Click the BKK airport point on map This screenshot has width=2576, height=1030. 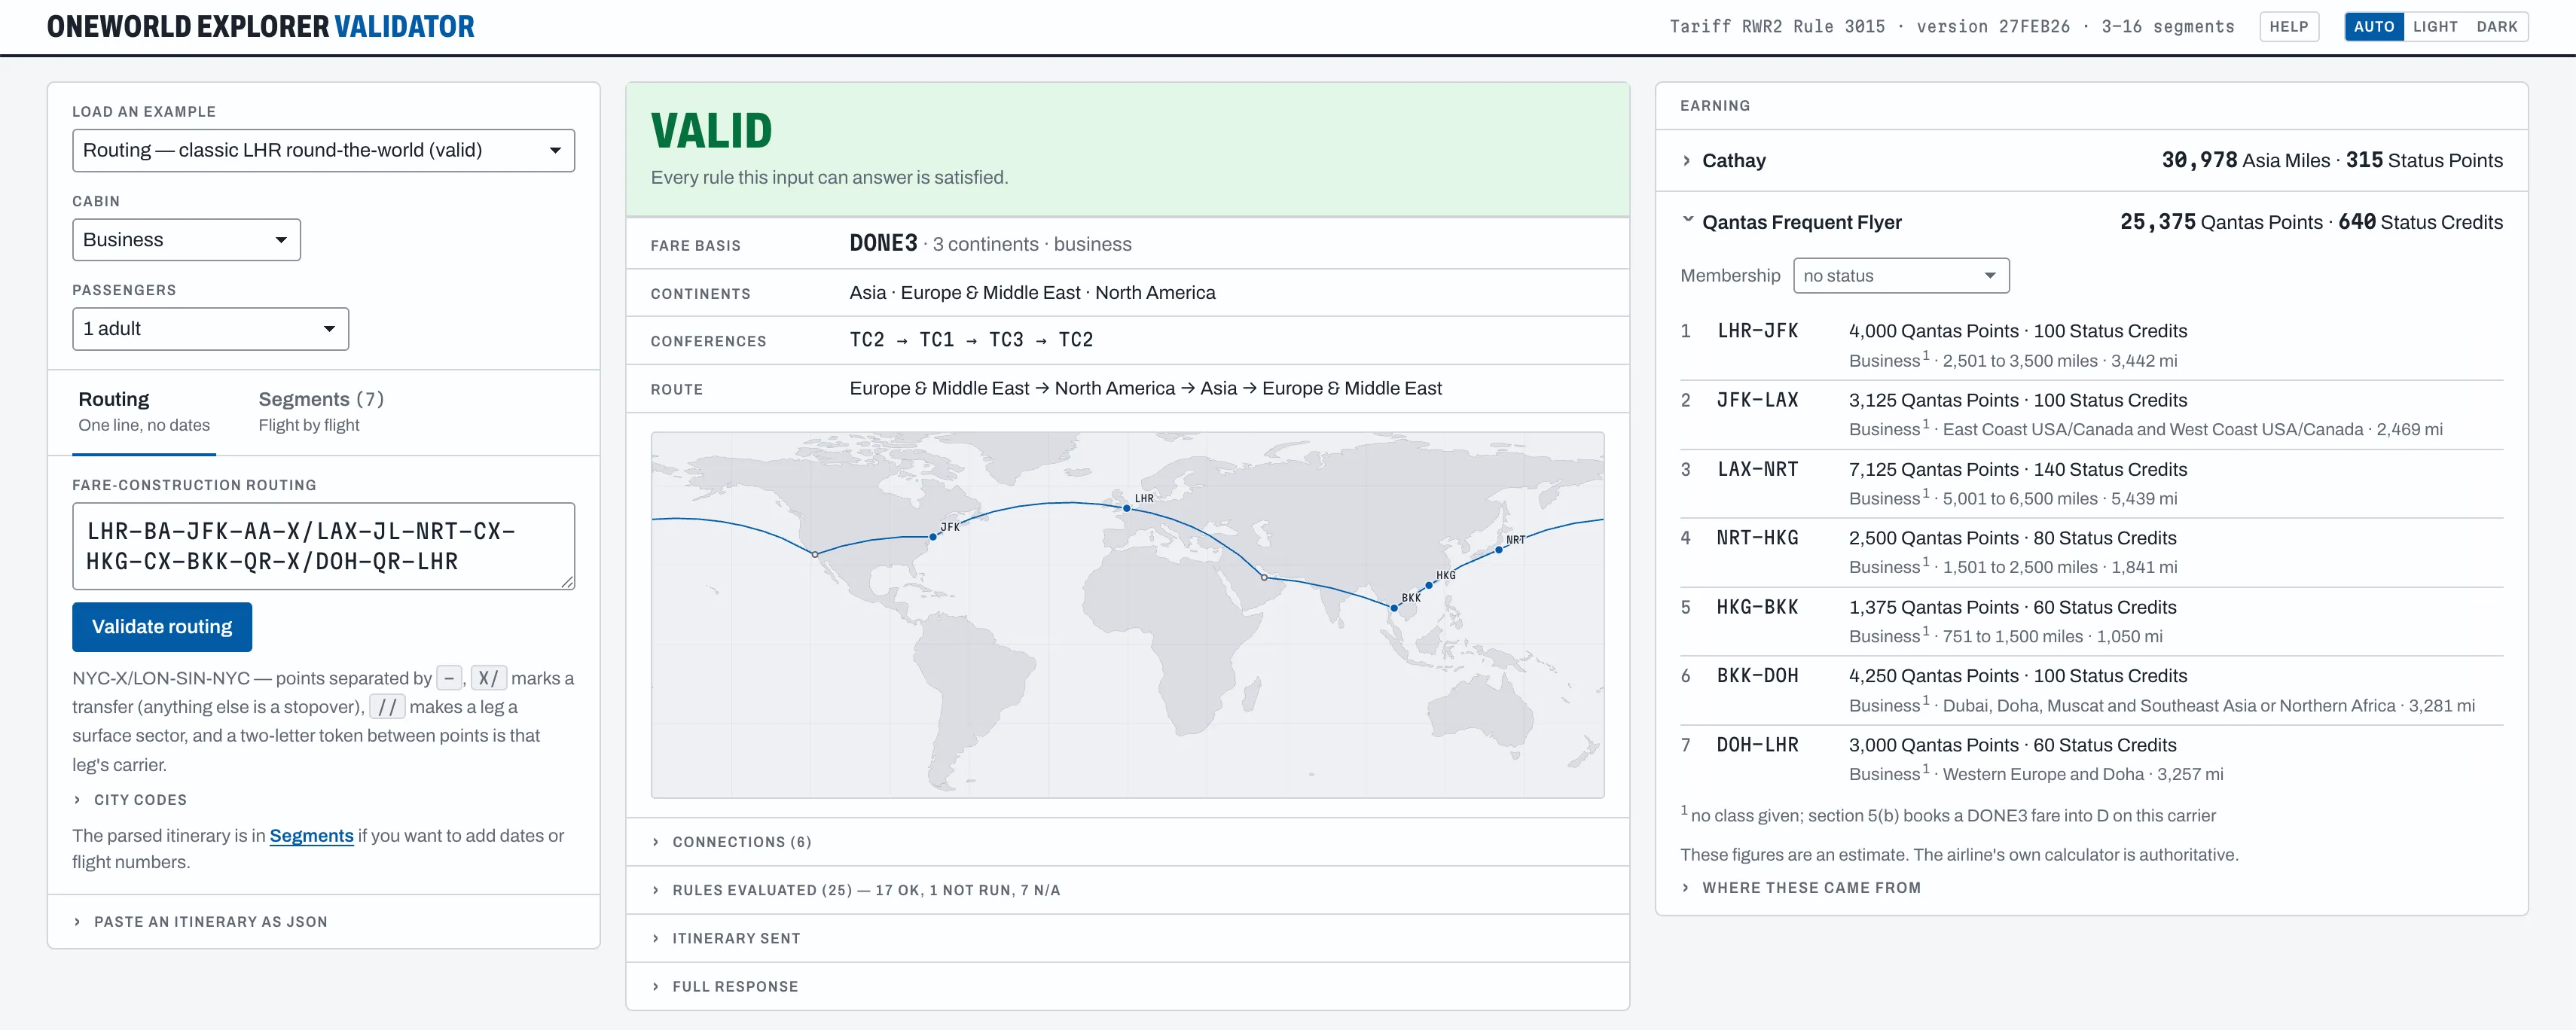tap(1394, 608)
